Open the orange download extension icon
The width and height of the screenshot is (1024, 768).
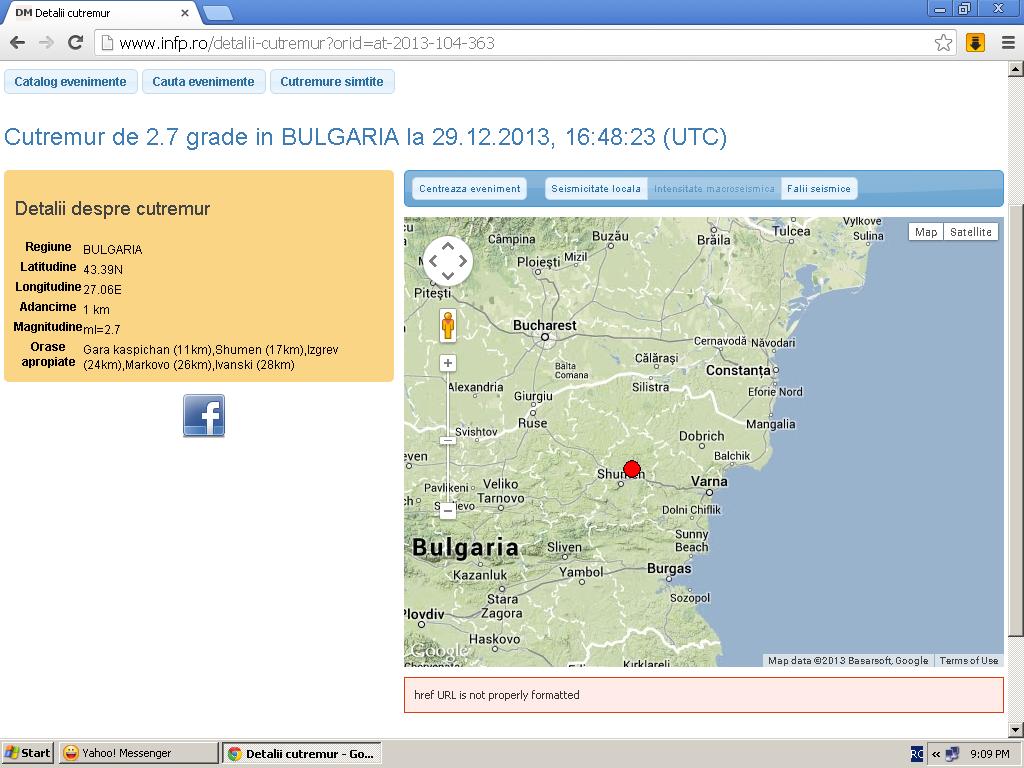point(976,42)
